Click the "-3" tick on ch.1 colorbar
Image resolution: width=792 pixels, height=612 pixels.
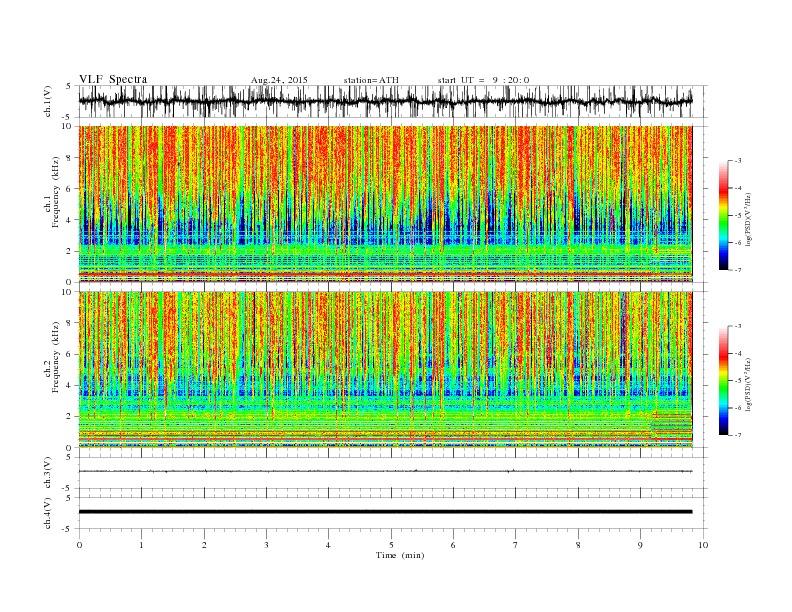[x=738, y=161]
